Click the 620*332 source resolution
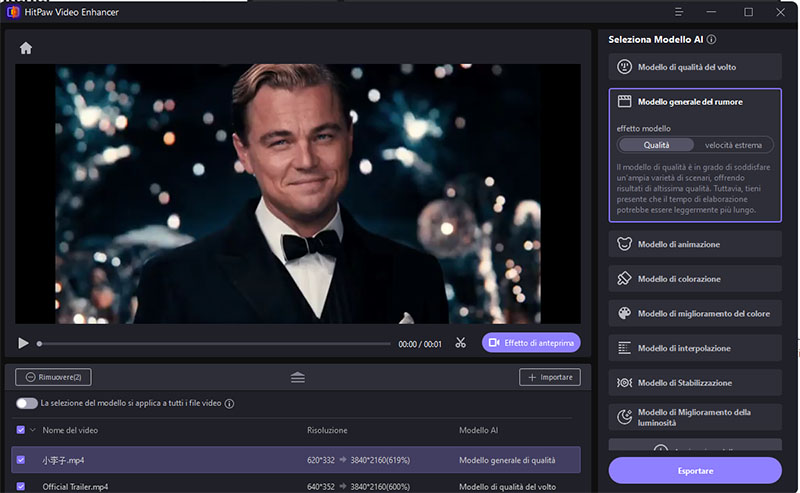800x493 pixels. (x=321, y=460)
